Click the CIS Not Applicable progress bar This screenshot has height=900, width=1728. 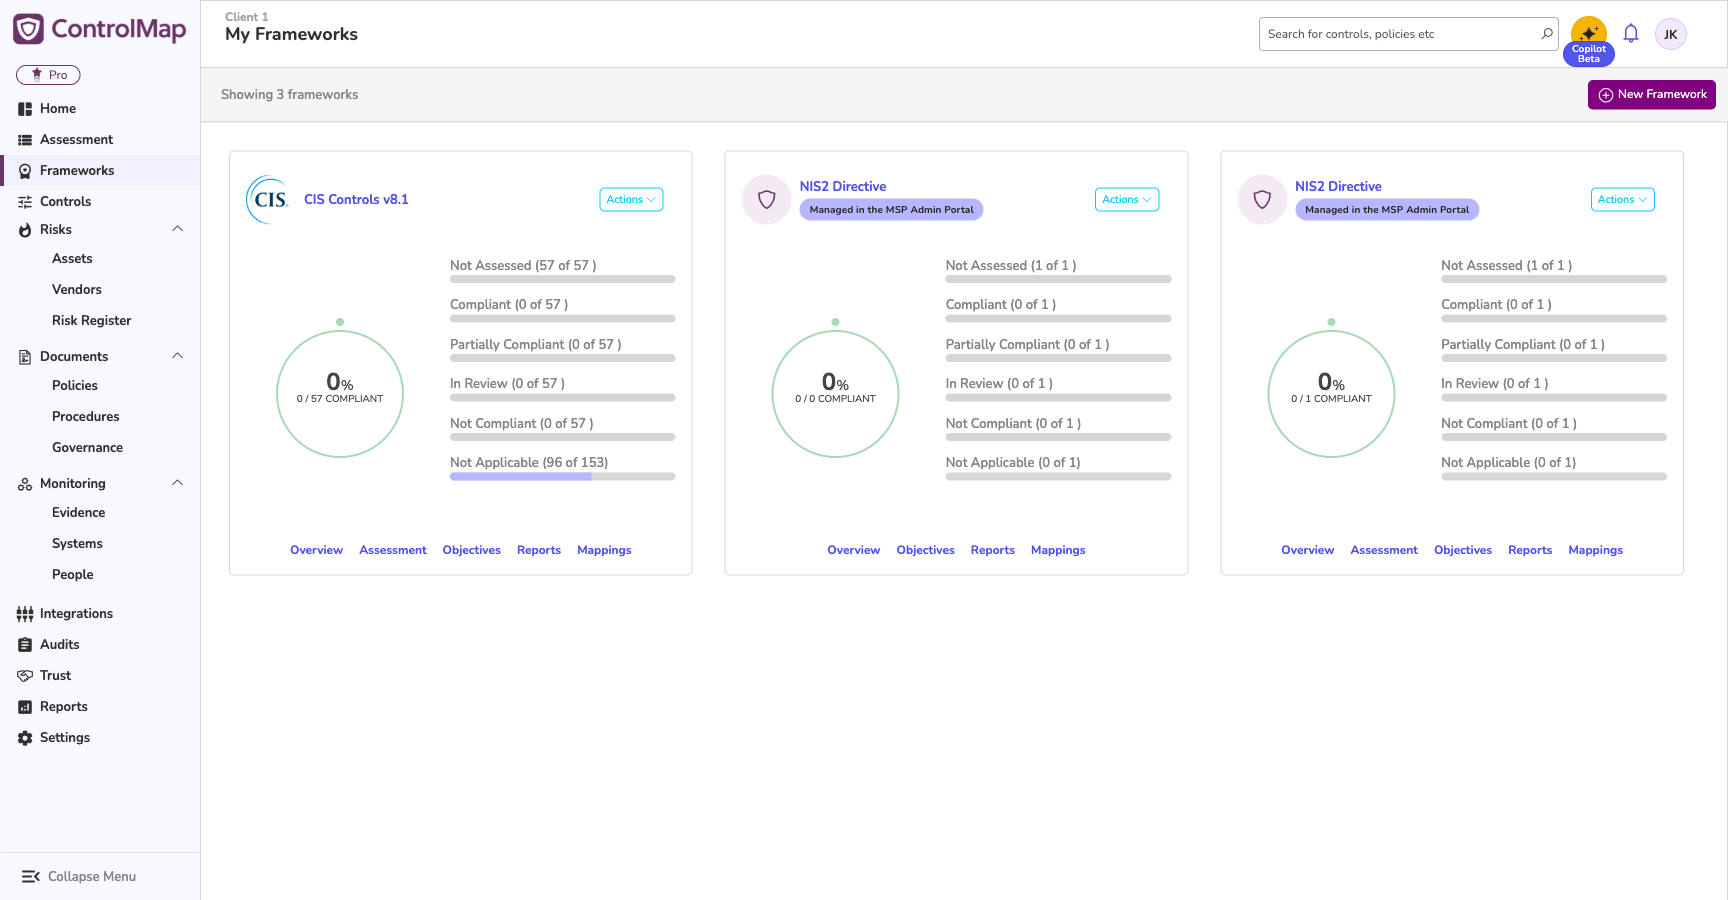pyautogui.click(x=563, y=477)
